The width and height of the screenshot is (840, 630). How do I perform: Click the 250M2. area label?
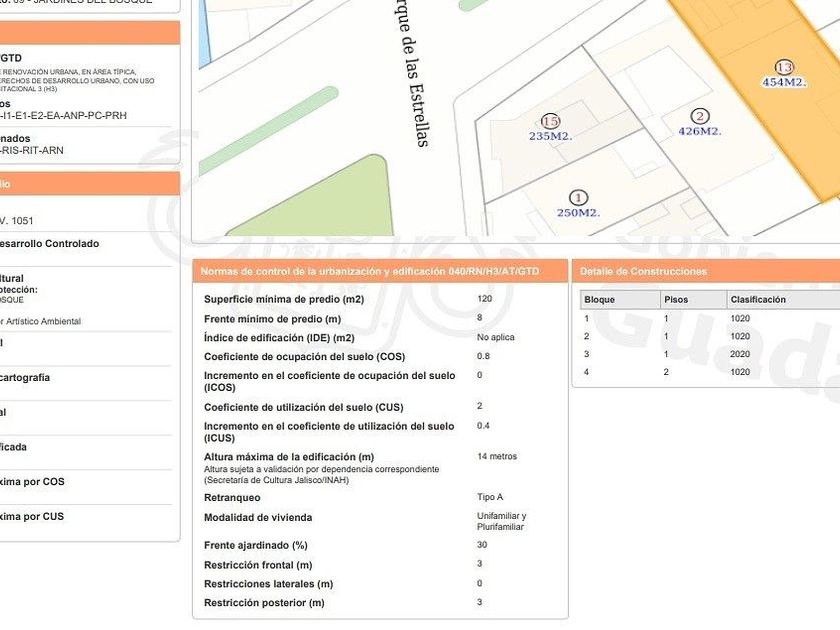click(579, 213)
